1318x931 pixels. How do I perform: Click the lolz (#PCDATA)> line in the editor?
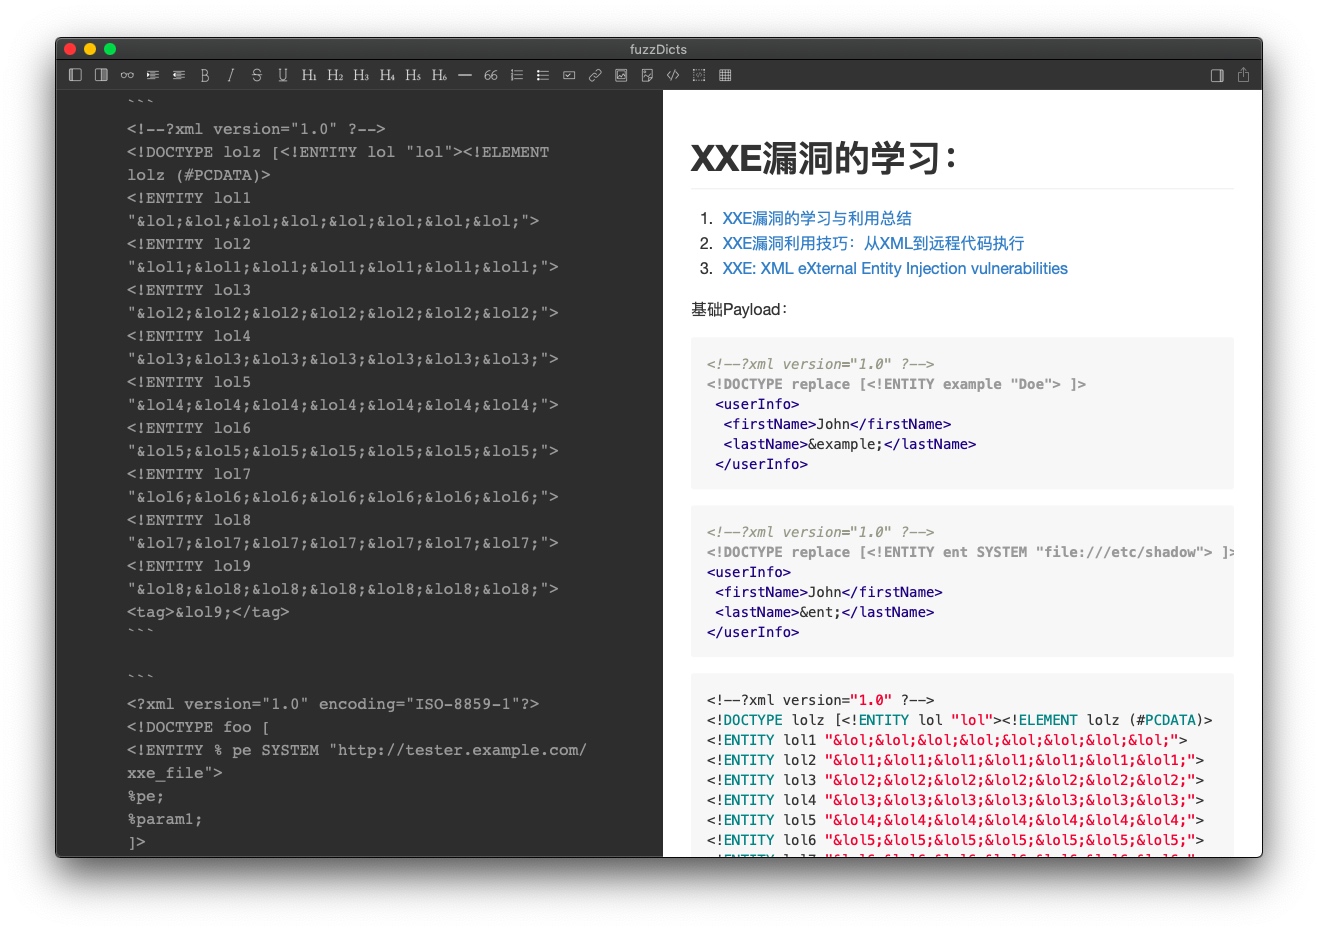pyautogui.click(x=199, y=175)
